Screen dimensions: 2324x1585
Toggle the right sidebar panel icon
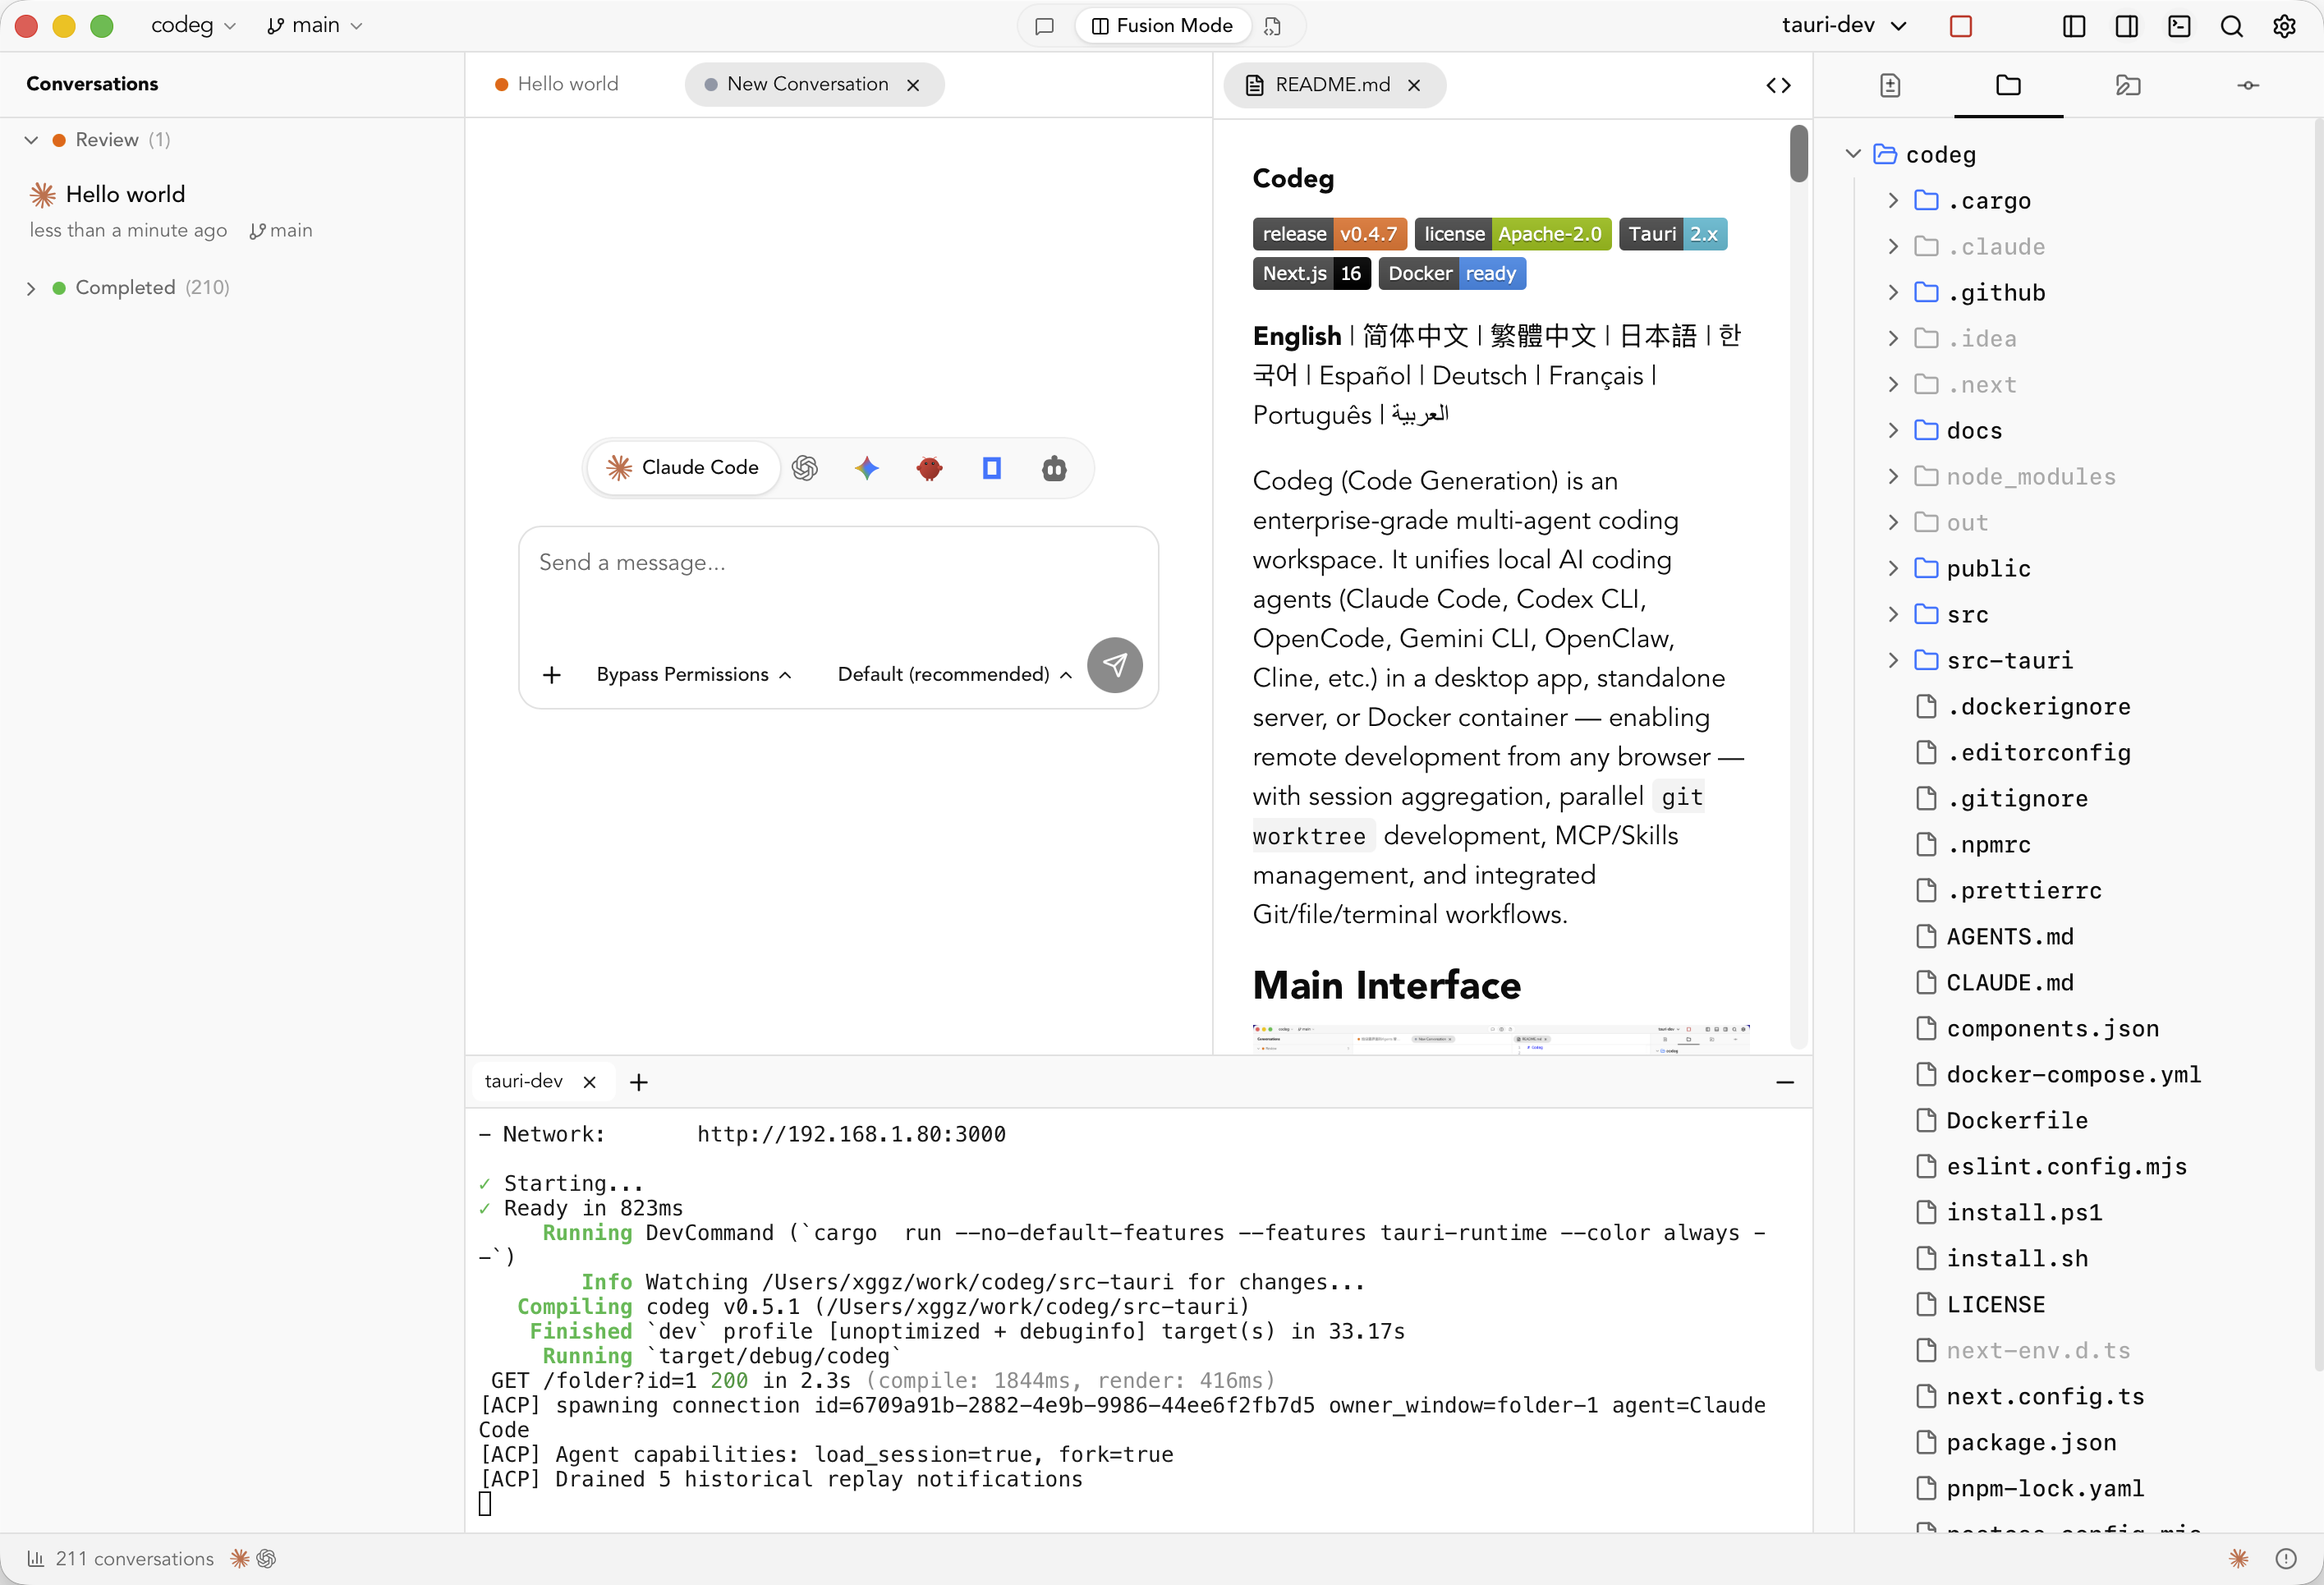[2127, 26]
